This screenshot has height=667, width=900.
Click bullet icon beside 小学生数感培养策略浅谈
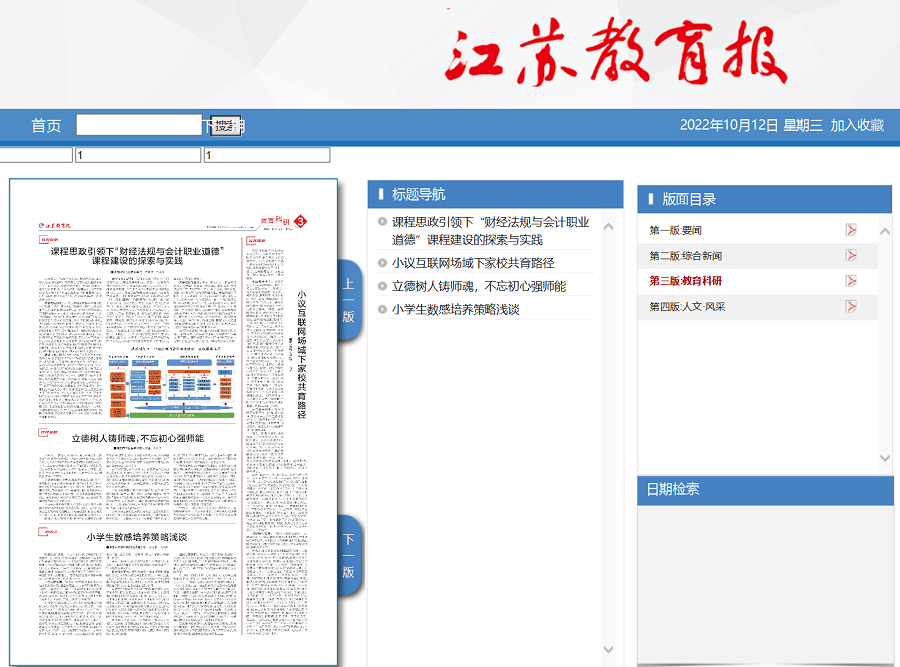tap(382, 309)
